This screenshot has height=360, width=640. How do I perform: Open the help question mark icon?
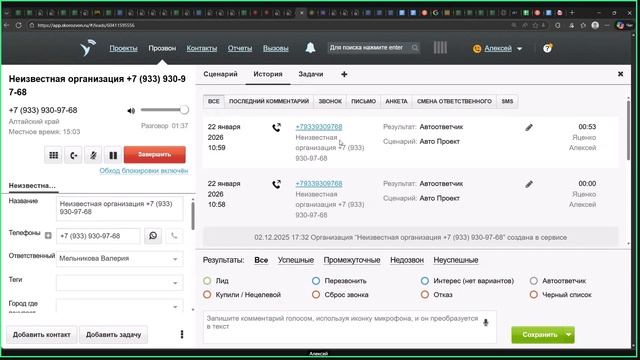click(x=547, y=48)
